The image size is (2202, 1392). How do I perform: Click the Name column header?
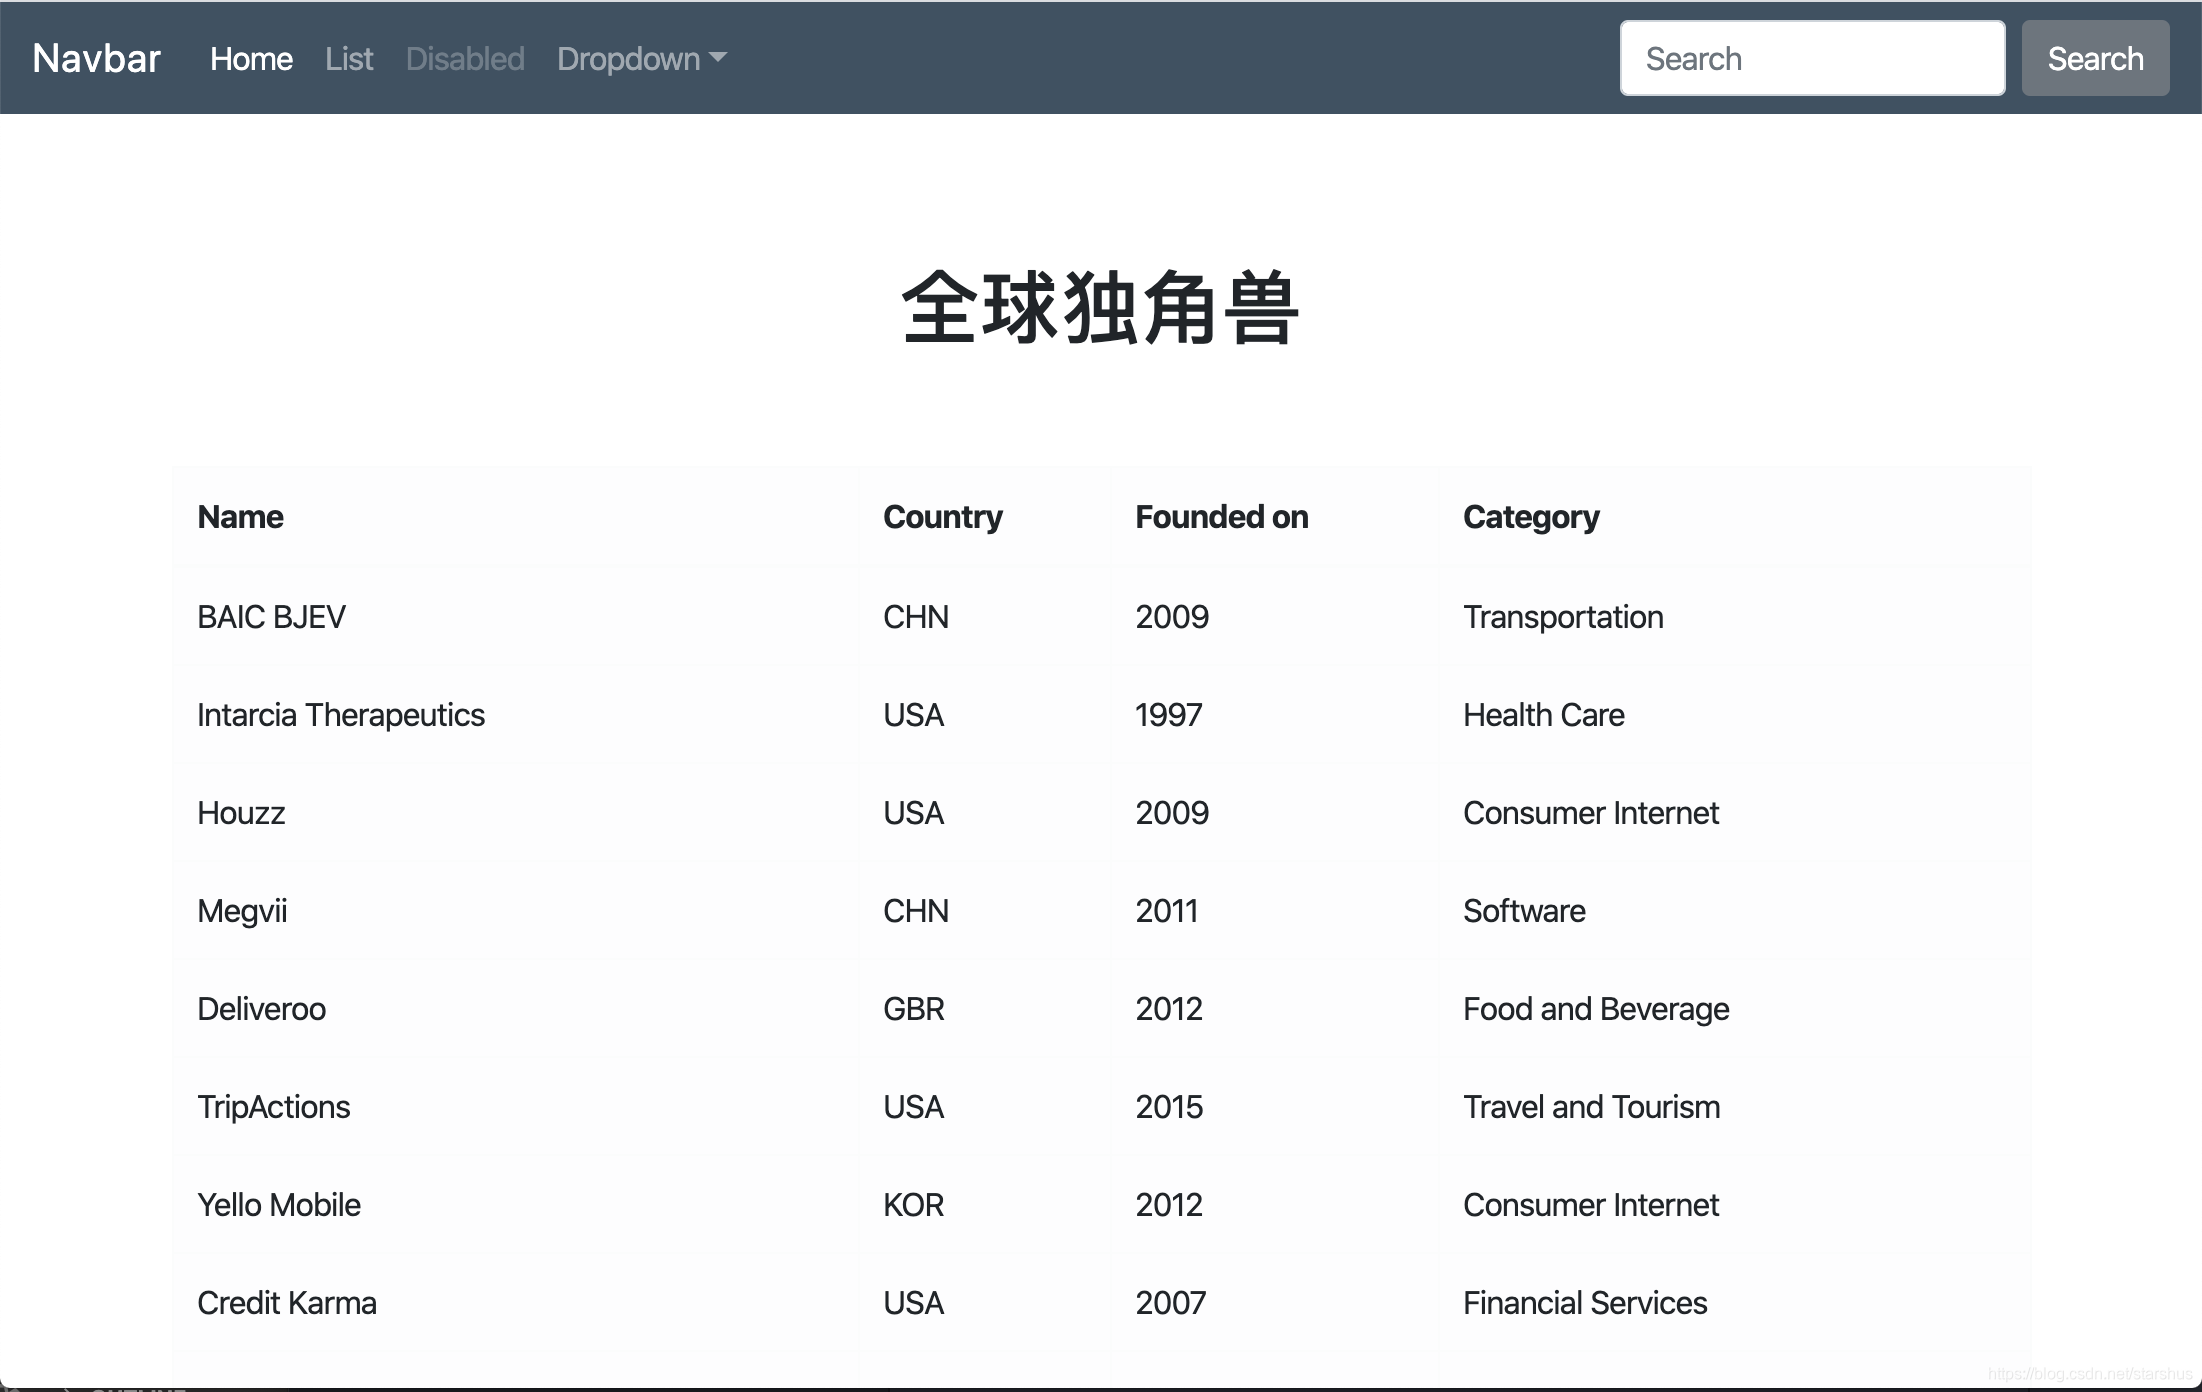click(x=240, y=517)
